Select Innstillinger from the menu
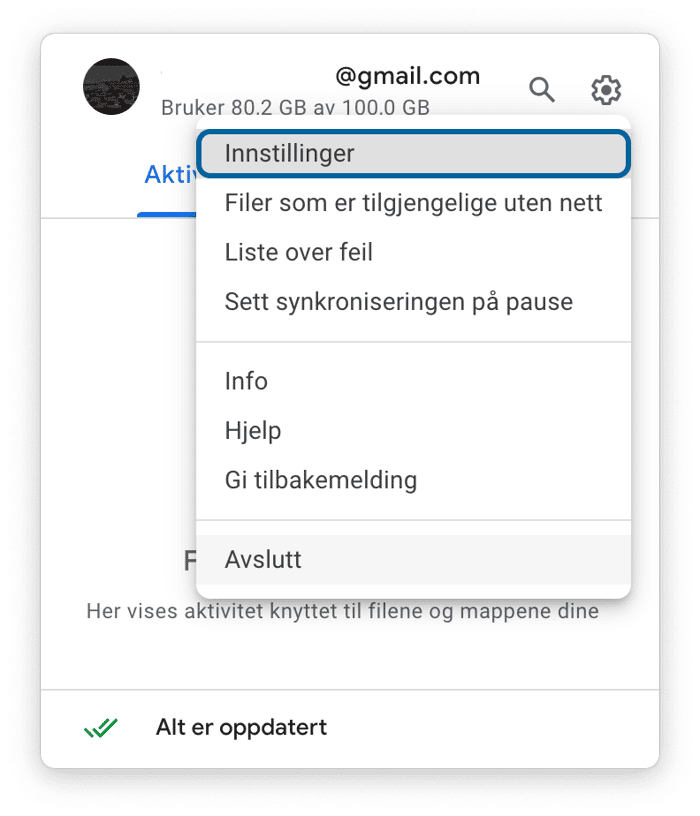Image resolution: width=700 pixels, height=816 pixels. pyautogui.click(x=414, y=154)
